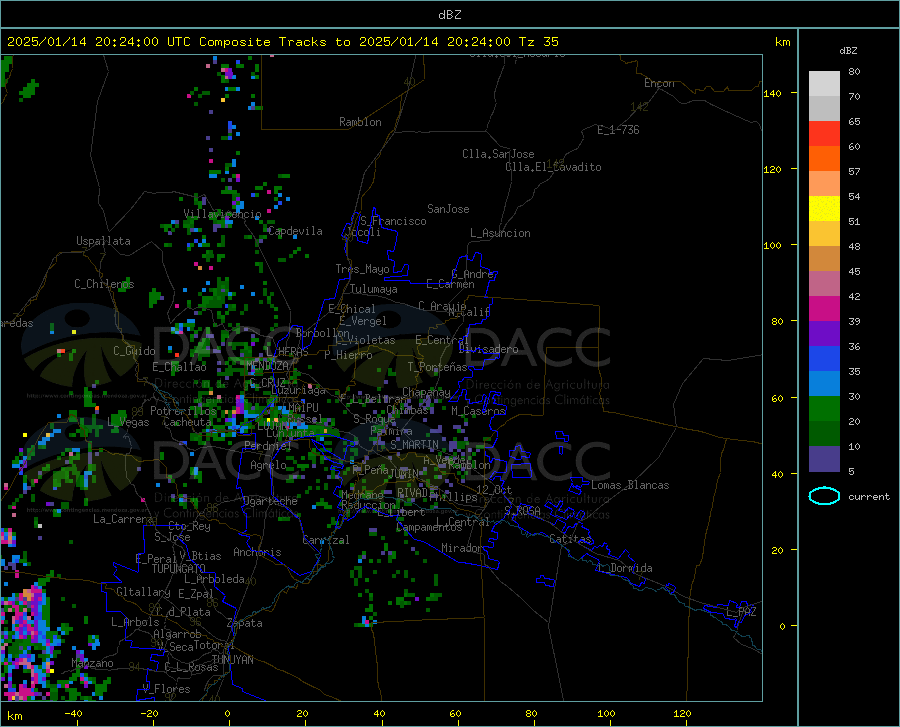This screenshot has width=900, height=727.
Task: Select the '2025/01/14 20:24:00 UTC Composite Tracks' header text
Action: coord(166,42)
